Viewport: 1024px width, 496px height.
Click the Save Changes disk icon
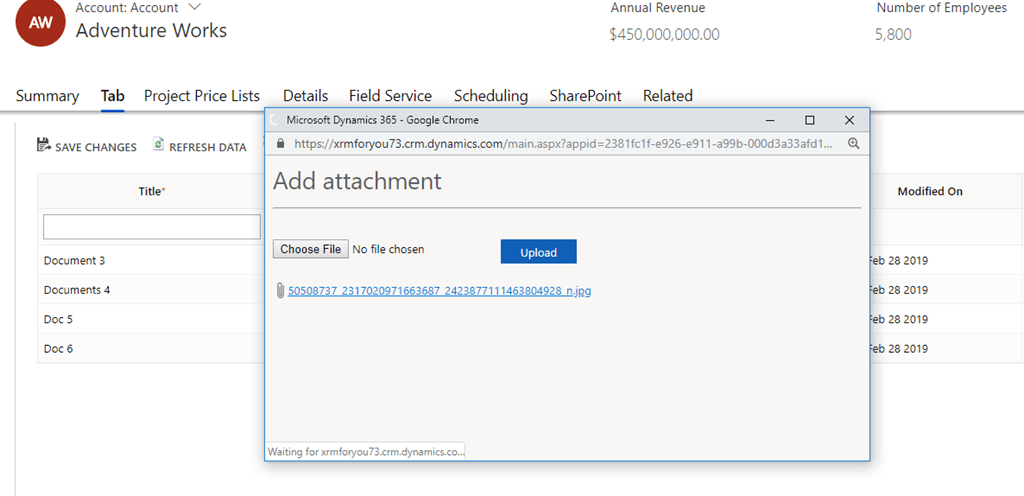[x=44, y=145]
